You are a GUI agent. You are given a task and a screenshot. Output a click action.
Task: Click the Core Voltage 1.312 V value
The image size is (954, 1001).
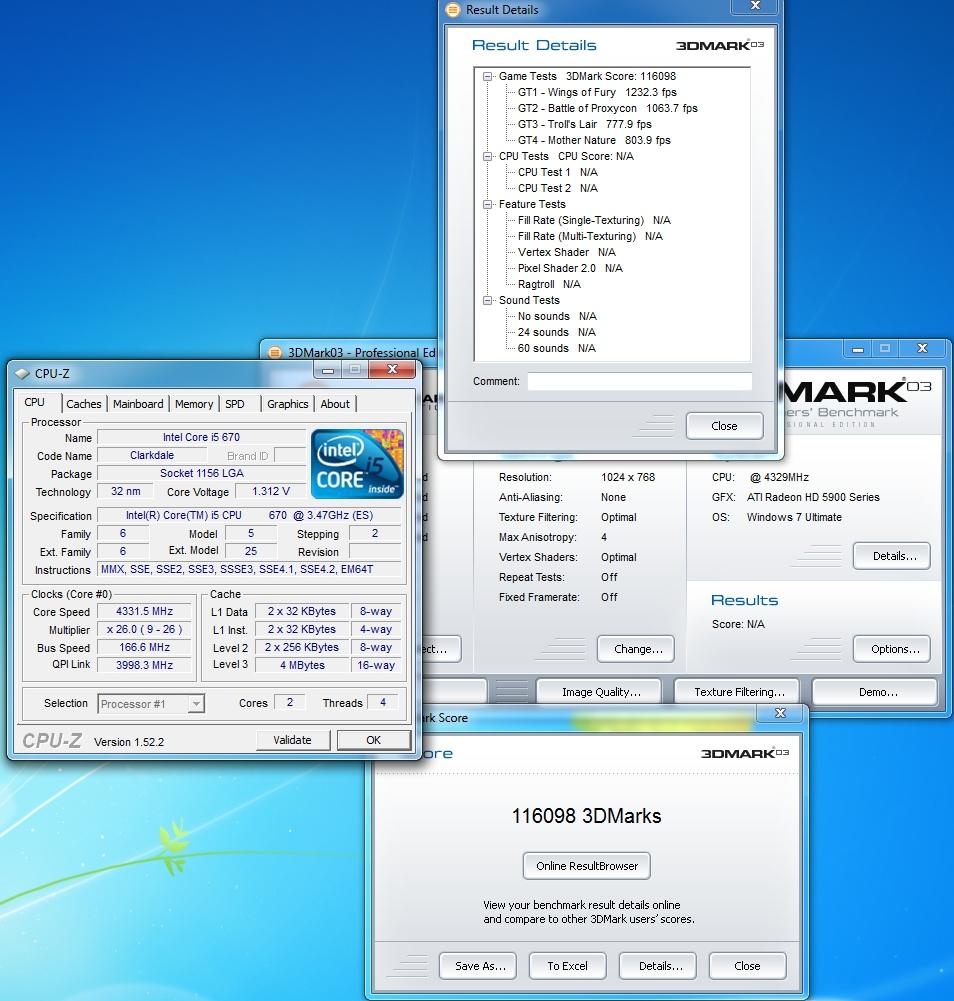(x=271, y=492)
